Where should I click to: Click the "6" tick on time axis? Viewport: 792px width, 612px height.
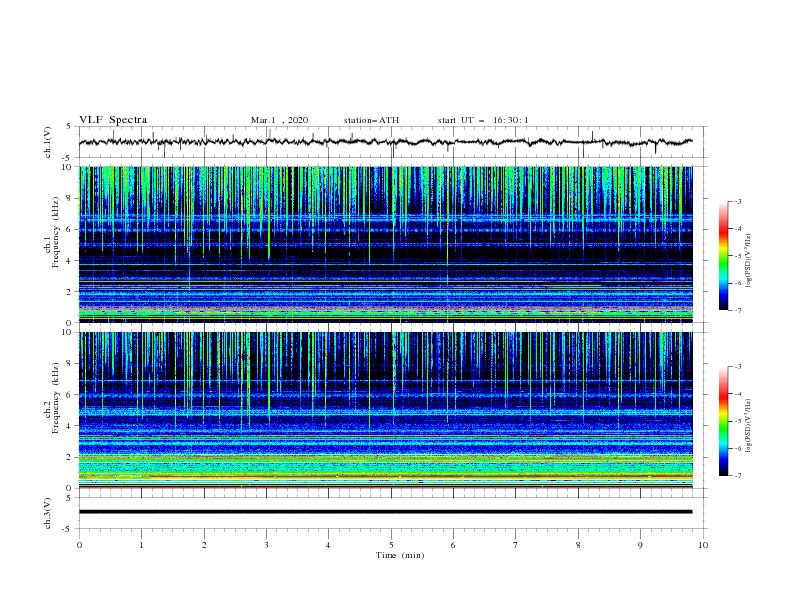click(453, 545)
